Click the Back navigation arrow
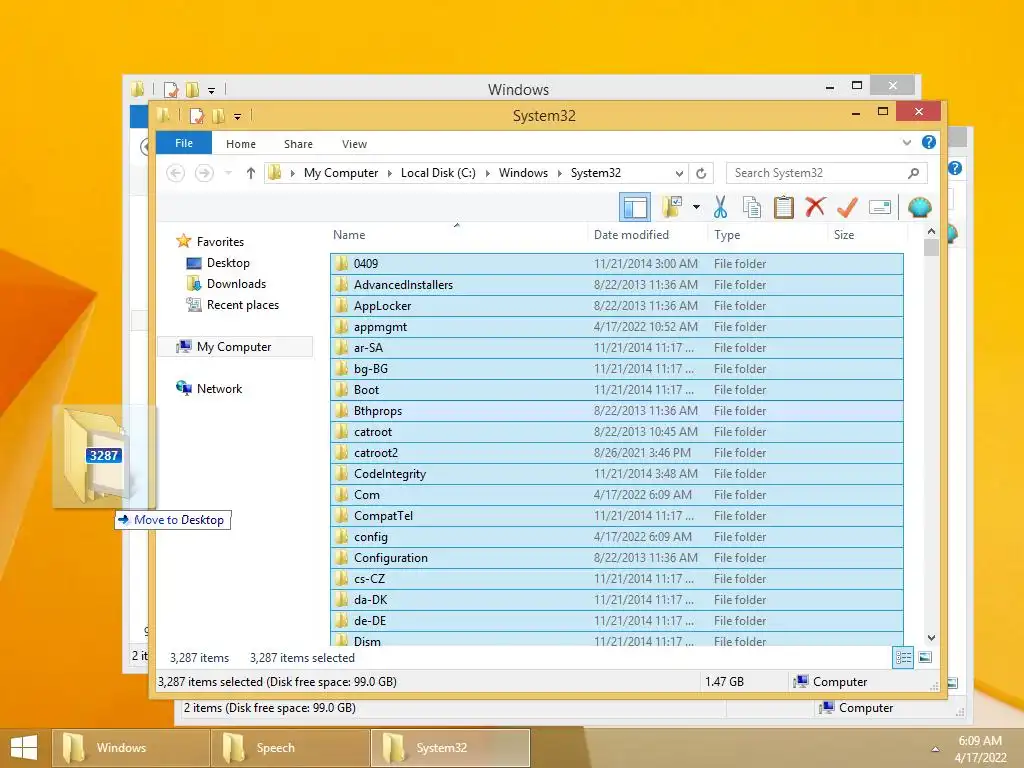The height and width of the screenshot is (768, 1024). pos(175,173)
